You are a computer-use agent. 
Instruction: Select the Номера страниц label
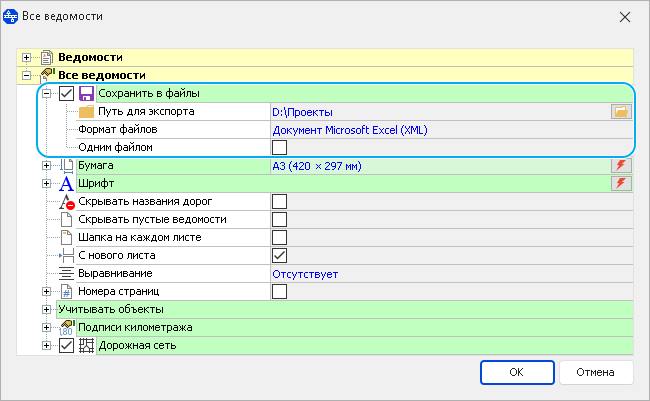pyautogui.click(x=119, y=292)
